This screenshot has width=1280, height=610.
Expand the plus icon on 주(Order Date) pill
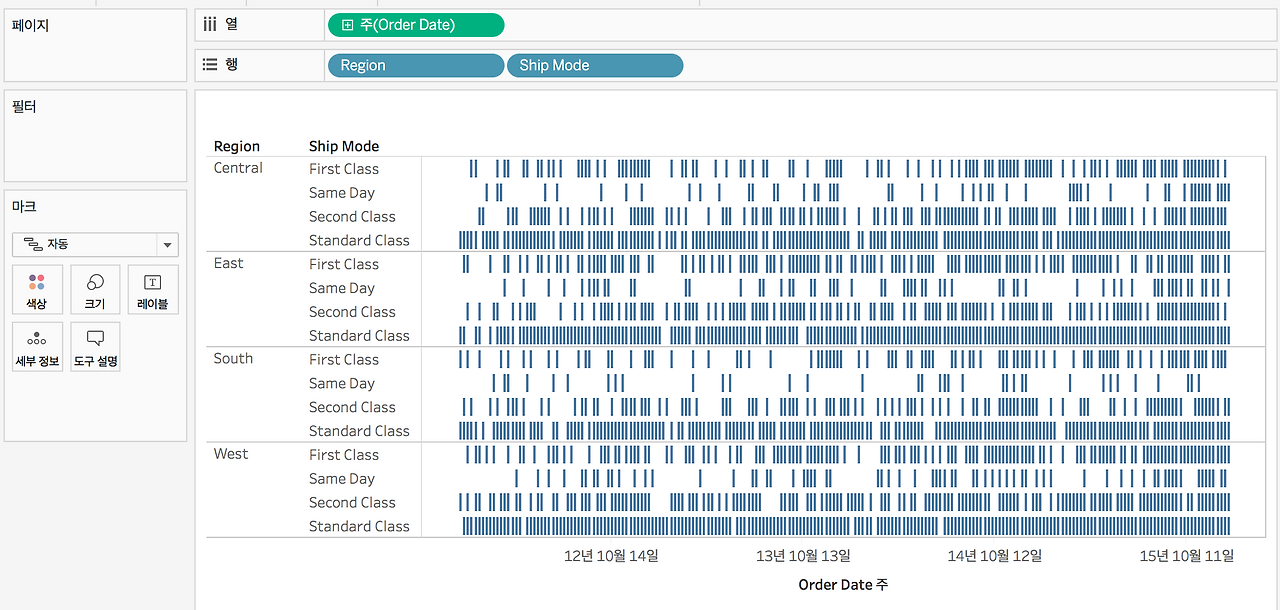pos(347,25)
